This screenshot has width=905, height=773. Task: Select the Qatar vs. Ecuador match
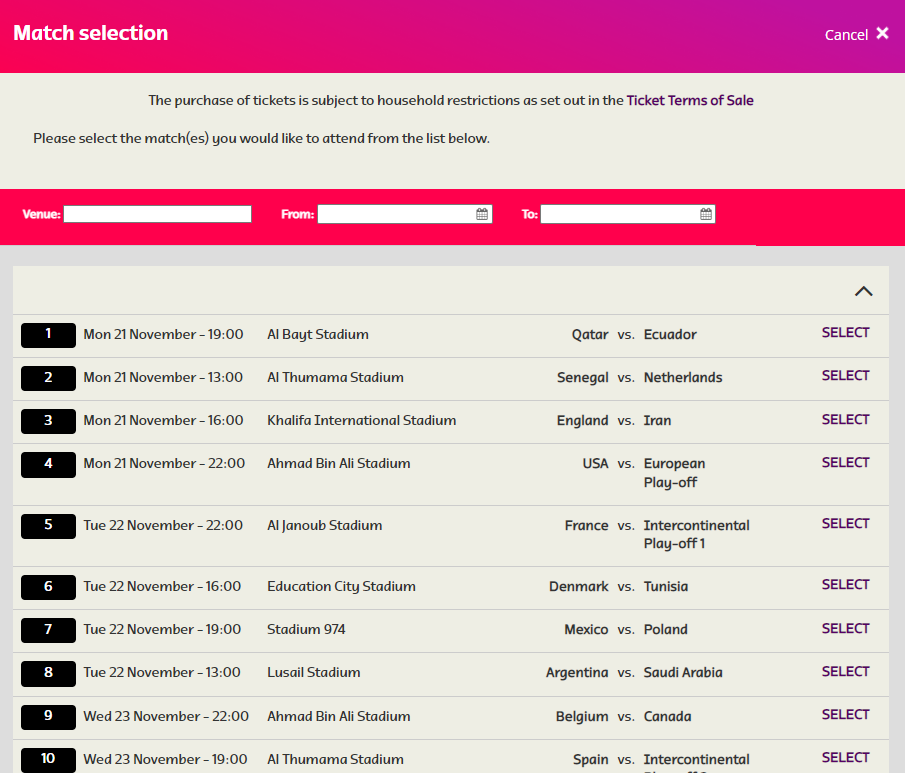coord(845,333)
